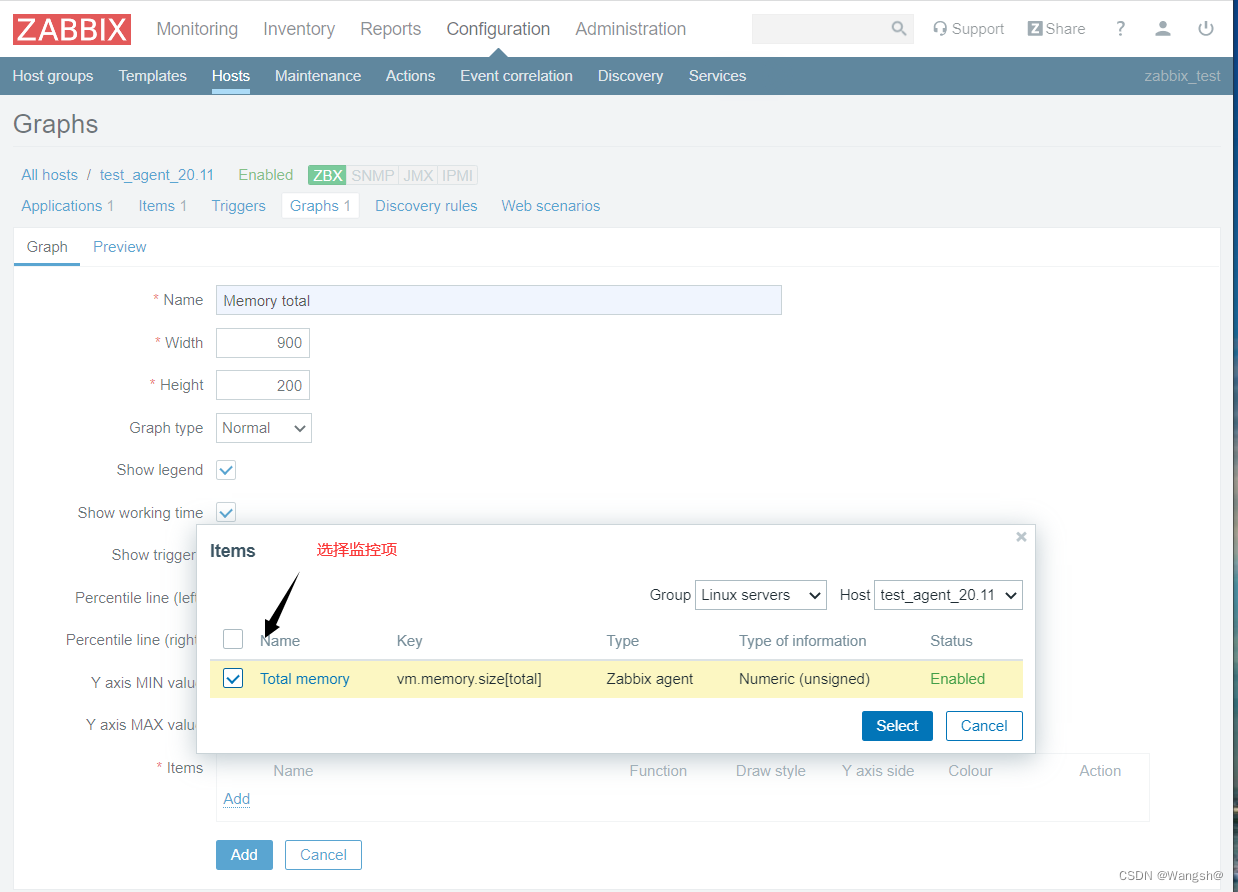Click Cancel button in Items popup

point(984,726)
